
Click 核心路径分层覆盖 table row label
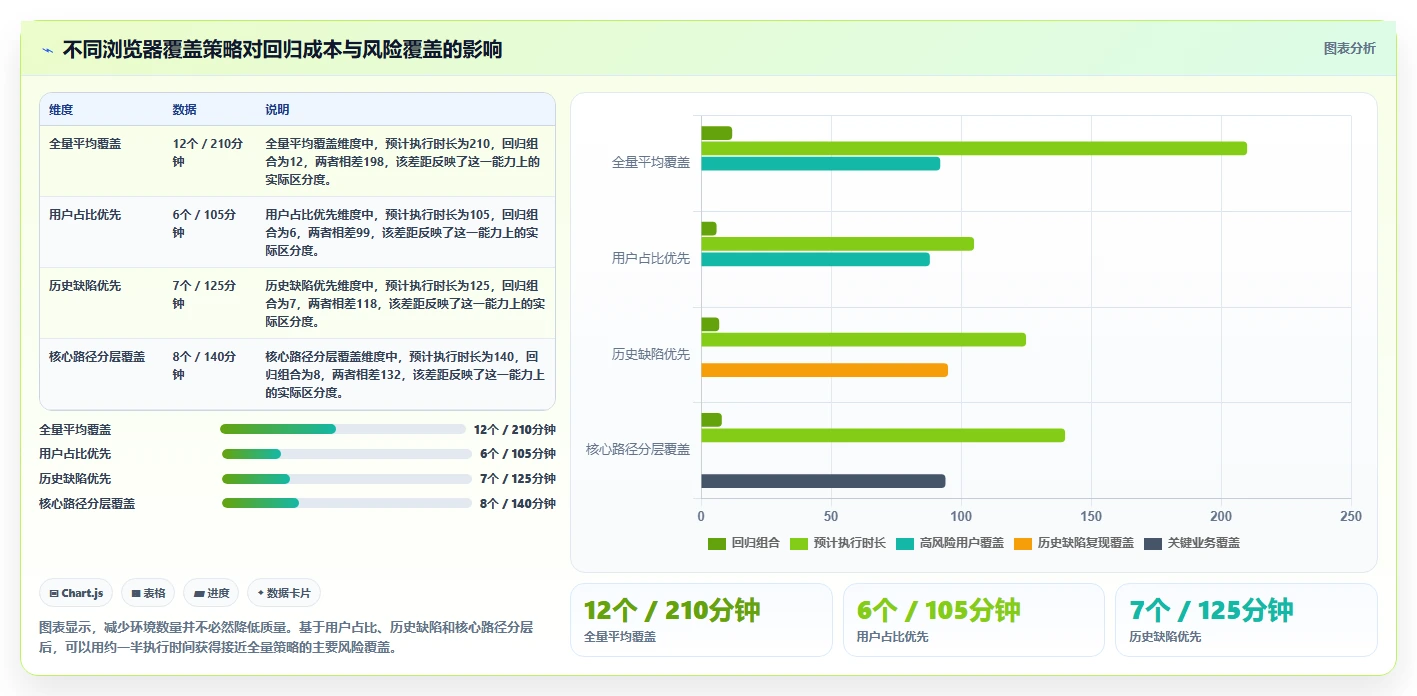point(97,357)
